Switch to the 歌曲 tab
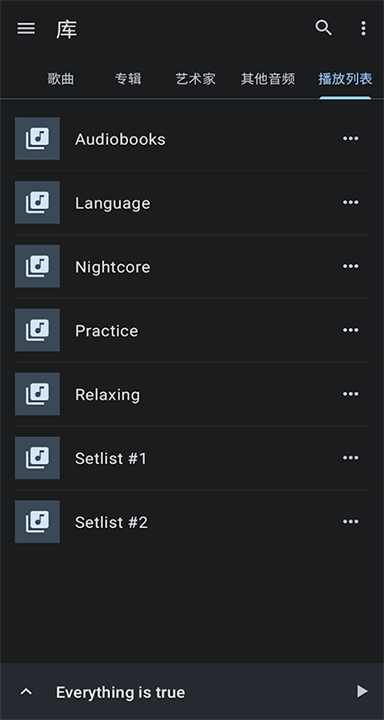384x720 pixels. pos(61,79)
